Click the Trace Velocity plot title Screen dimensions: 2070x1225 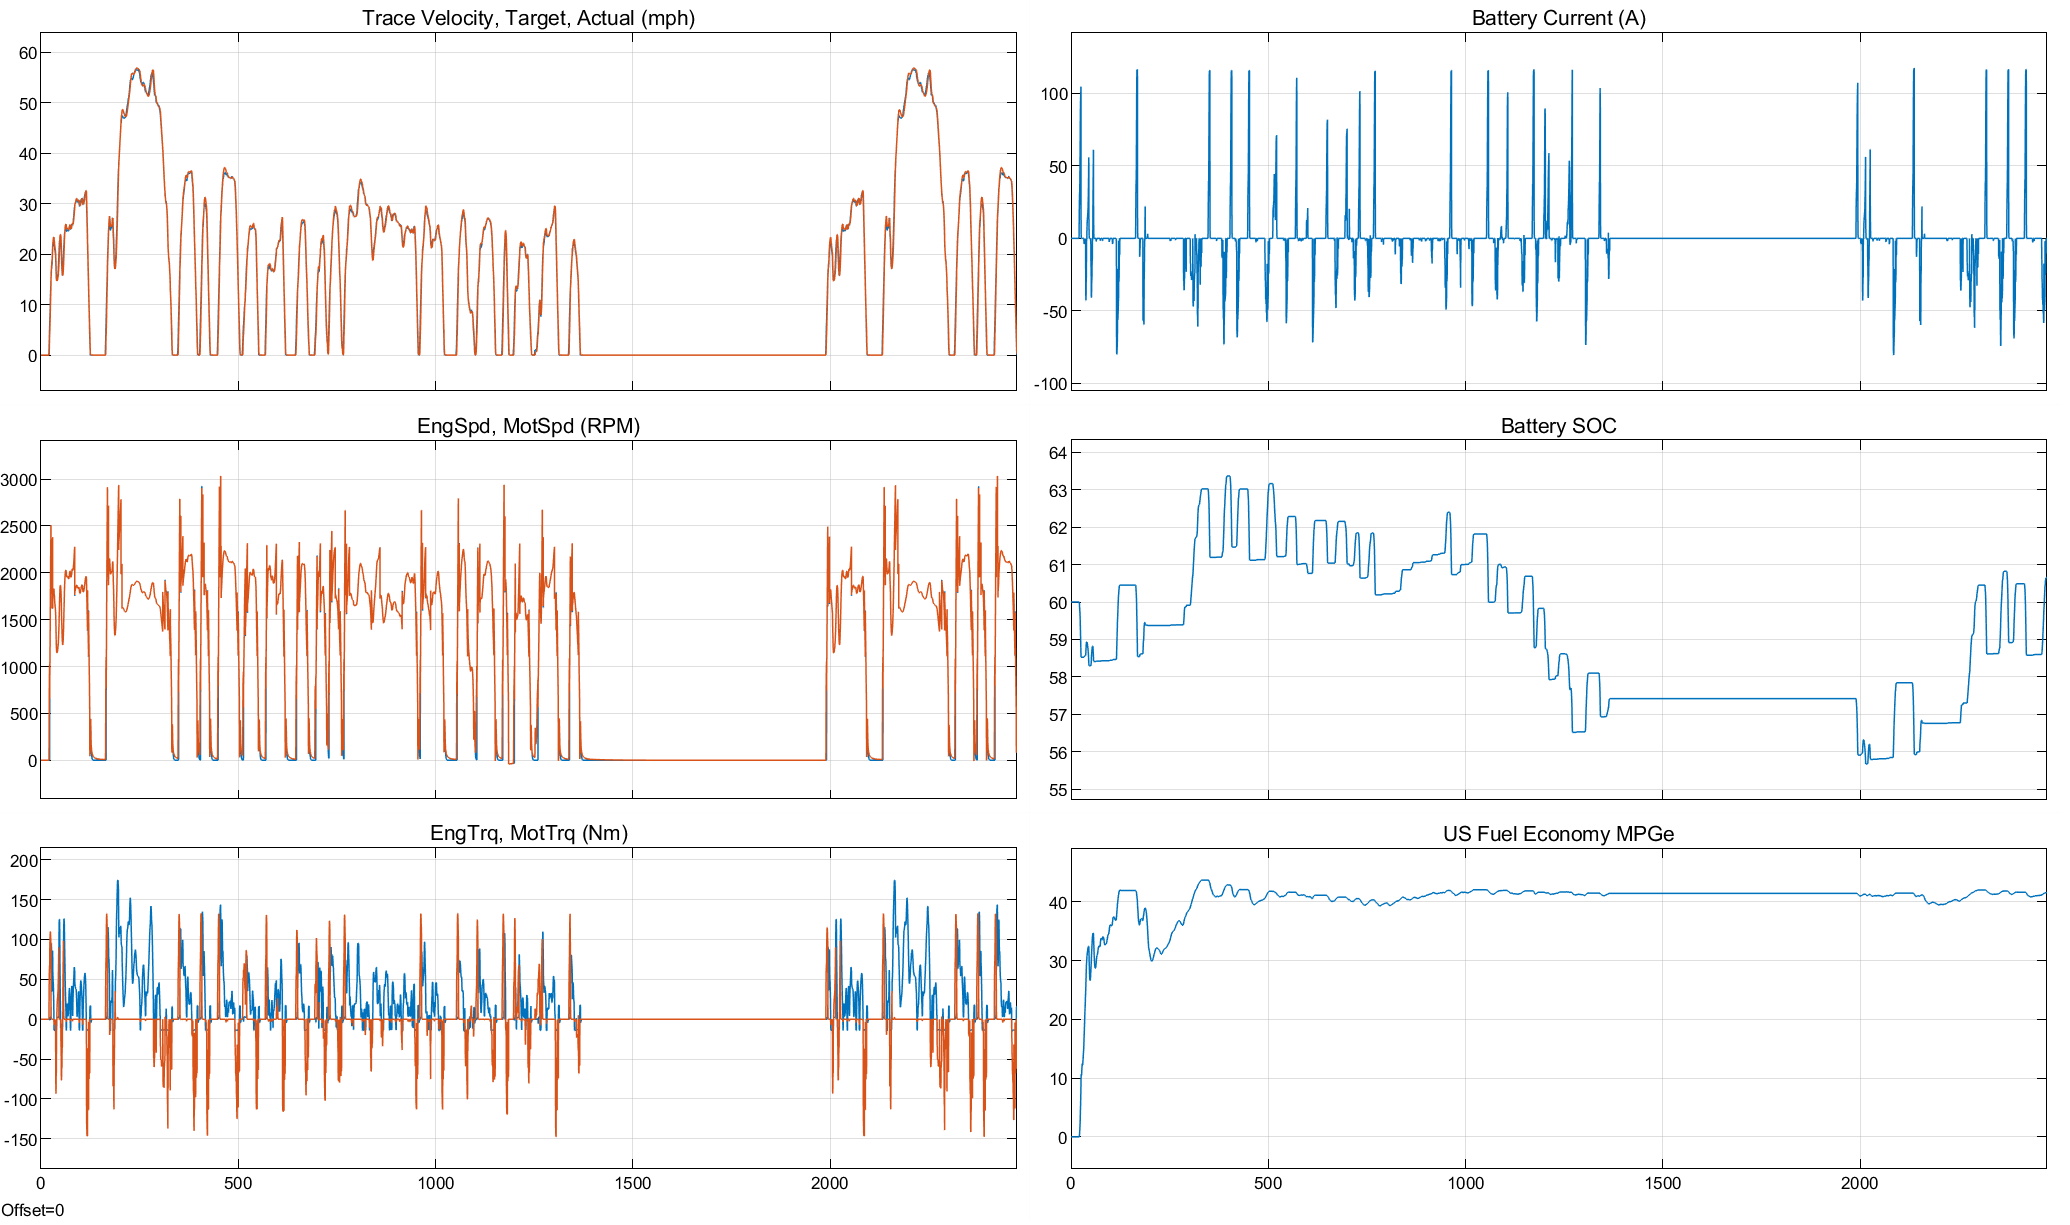pos(528,18)
